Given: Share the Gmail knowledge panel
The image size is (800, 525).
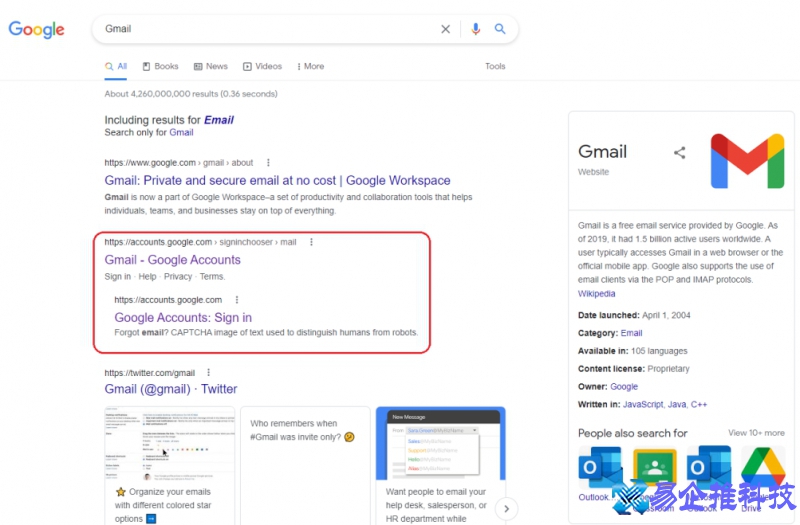Looking at the screenshot, I should pos(680,153).
